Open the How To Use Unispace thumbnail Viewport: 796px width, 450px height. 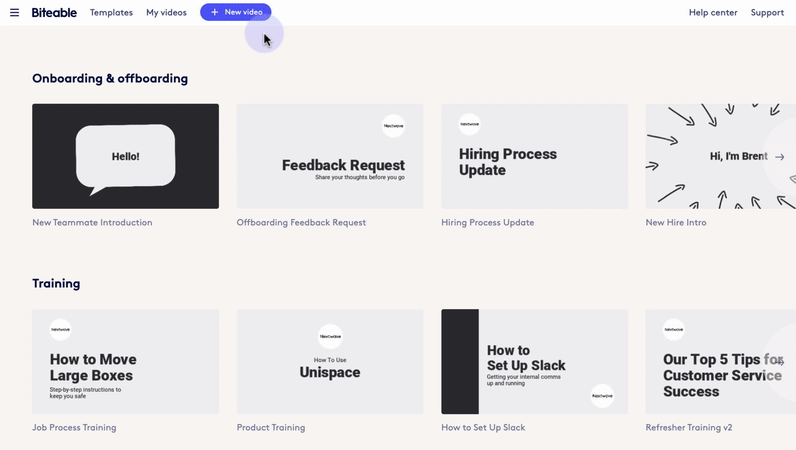point(330,361)
